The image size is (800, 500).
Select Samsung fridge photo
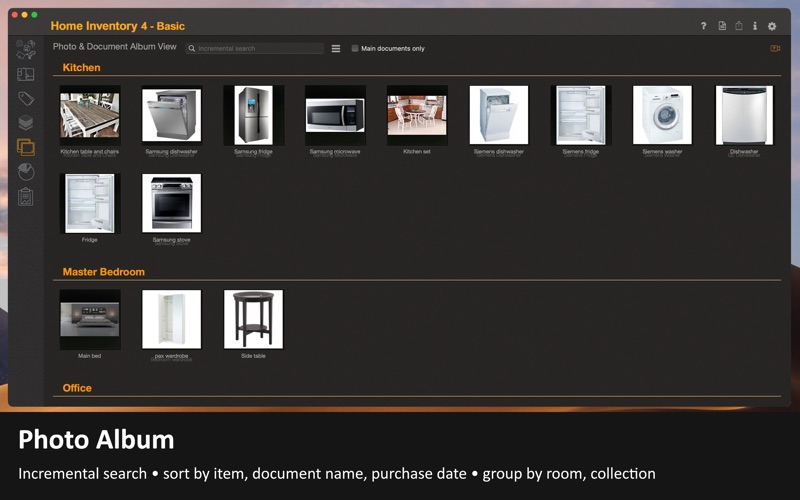tap(254, 115)
